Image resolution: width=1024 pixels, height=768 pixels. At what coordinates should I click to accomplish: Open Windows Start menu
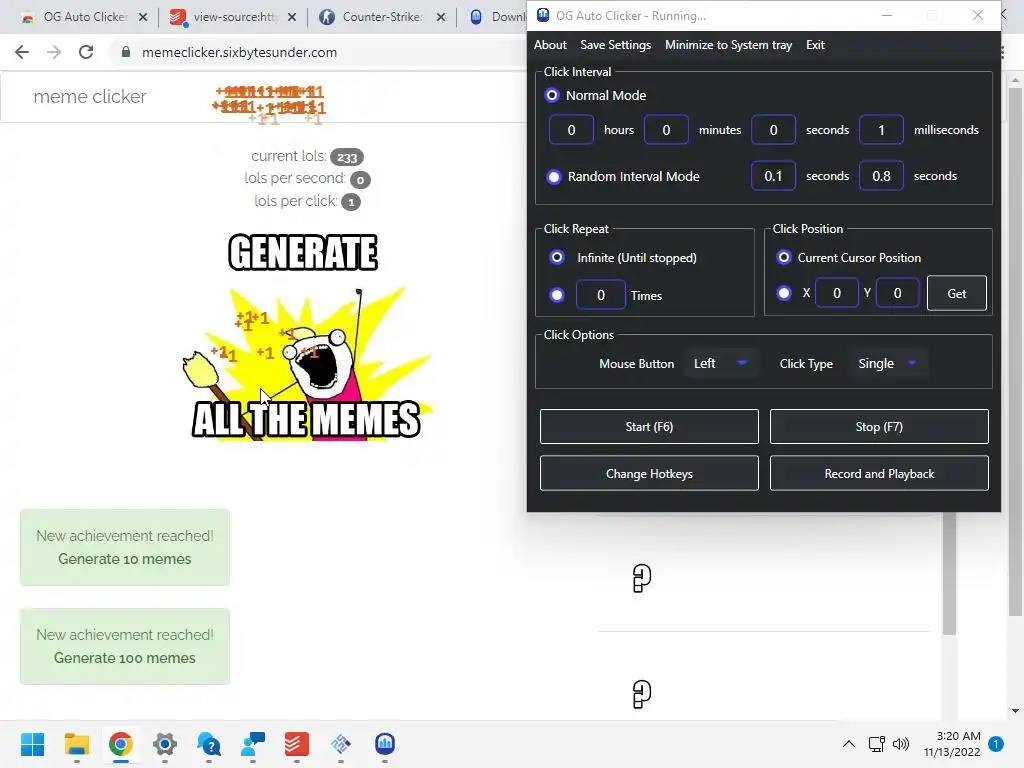tap(32, 744)
